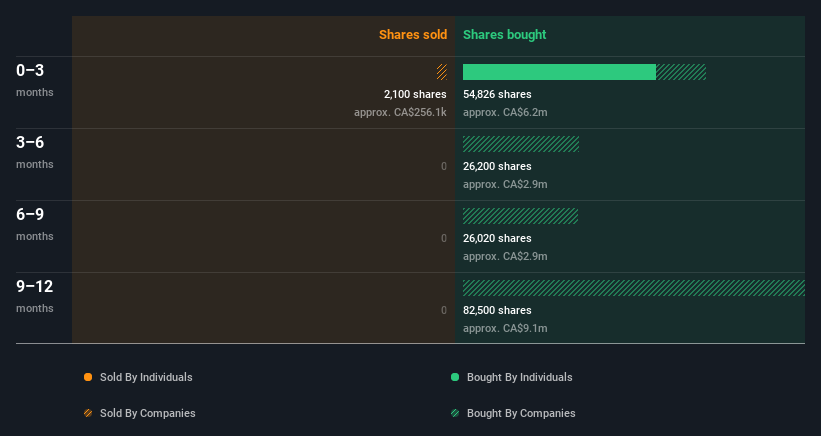Click the Shares bought column header

click(504, 35)
